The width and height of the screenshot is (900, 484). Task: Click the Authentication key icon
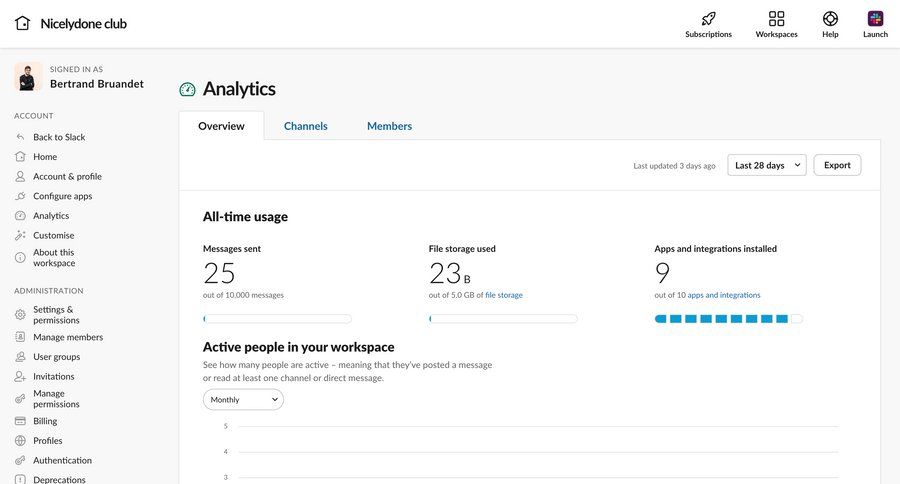click(20, 460)
